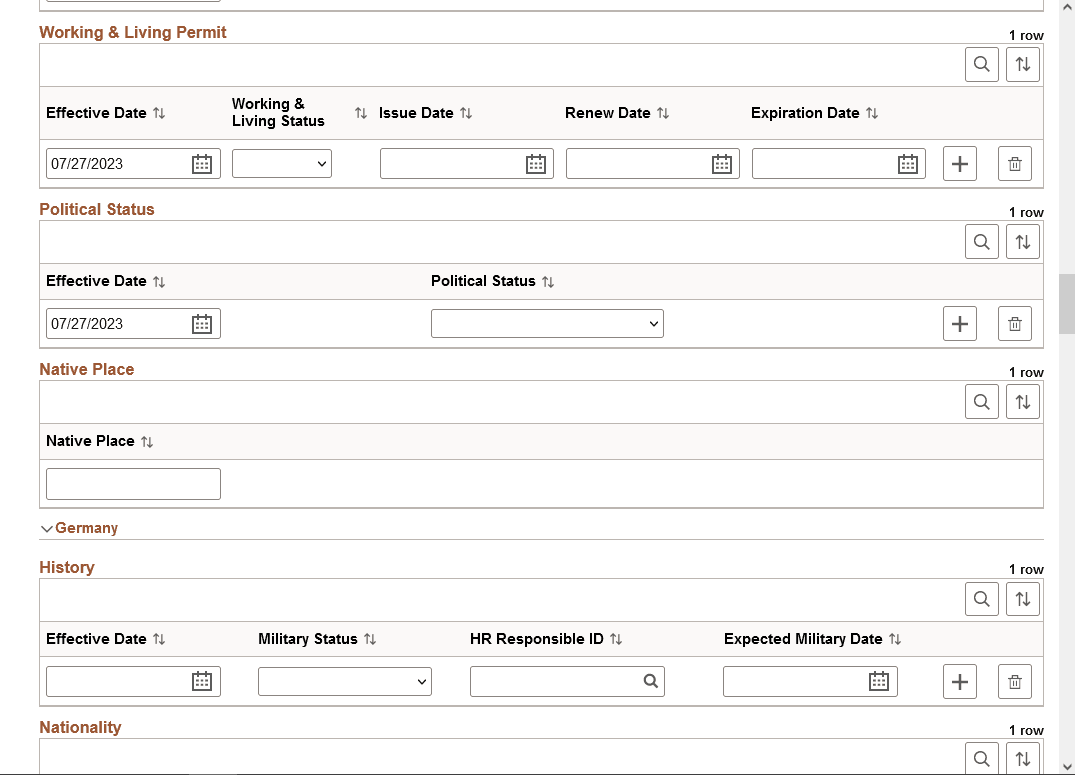
Task: Search the Nationality grid
Action: (x=981, y=758)
